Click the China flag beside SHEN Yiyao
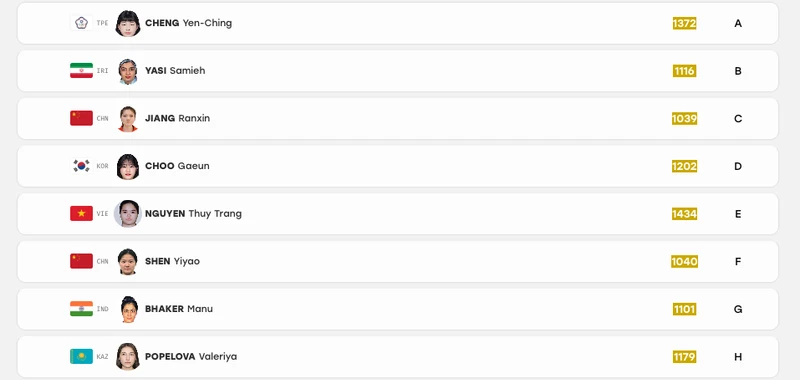Image resolution: width=800 pixels, height=380 pixels. click(82, 261)
